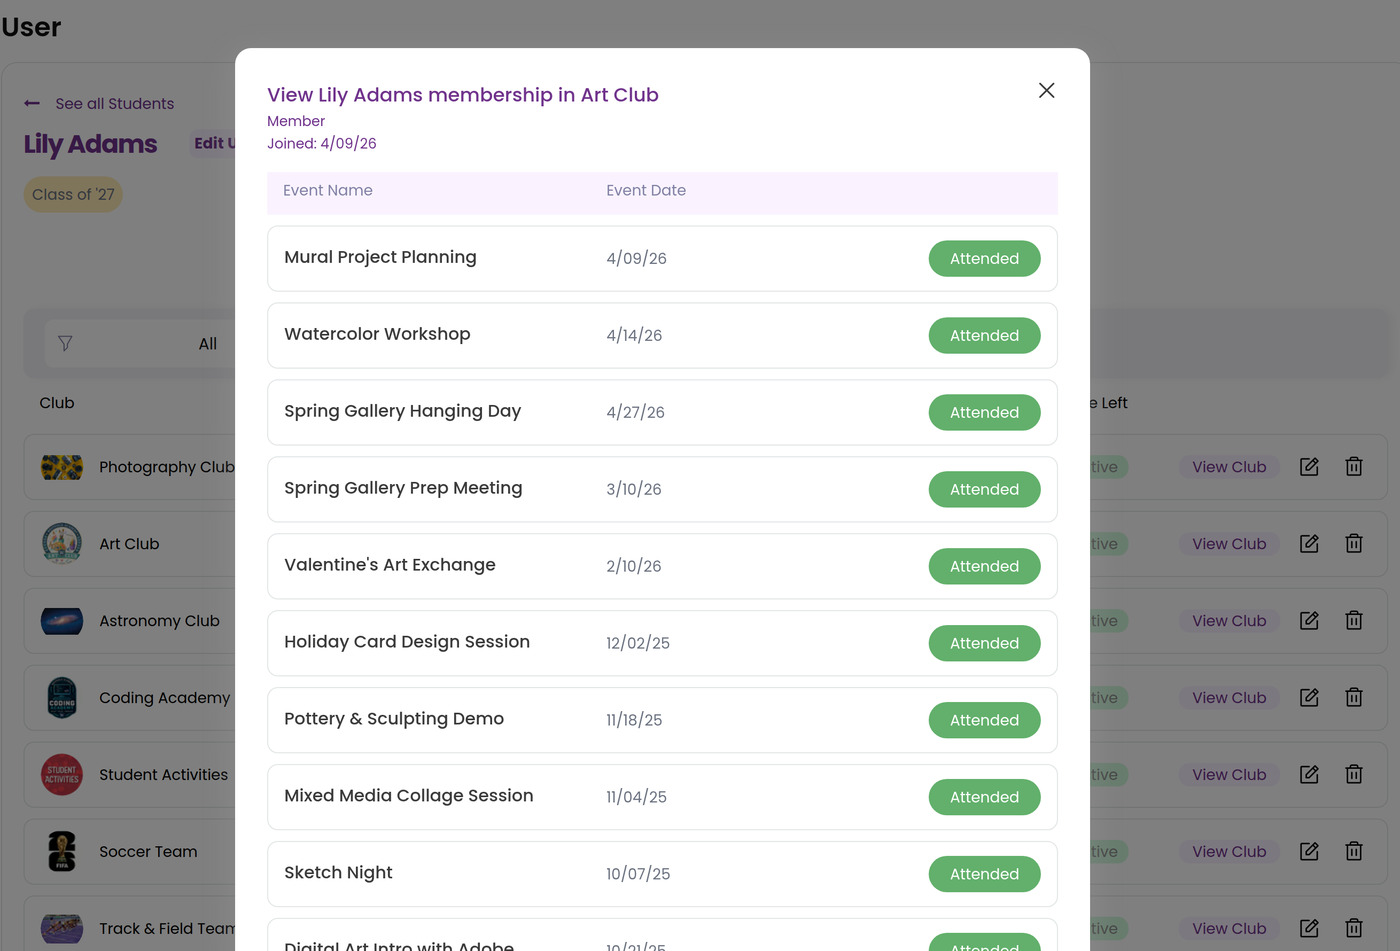
Task: Select the Watercolor Workshop event name
Action: [x=377, y=334]
